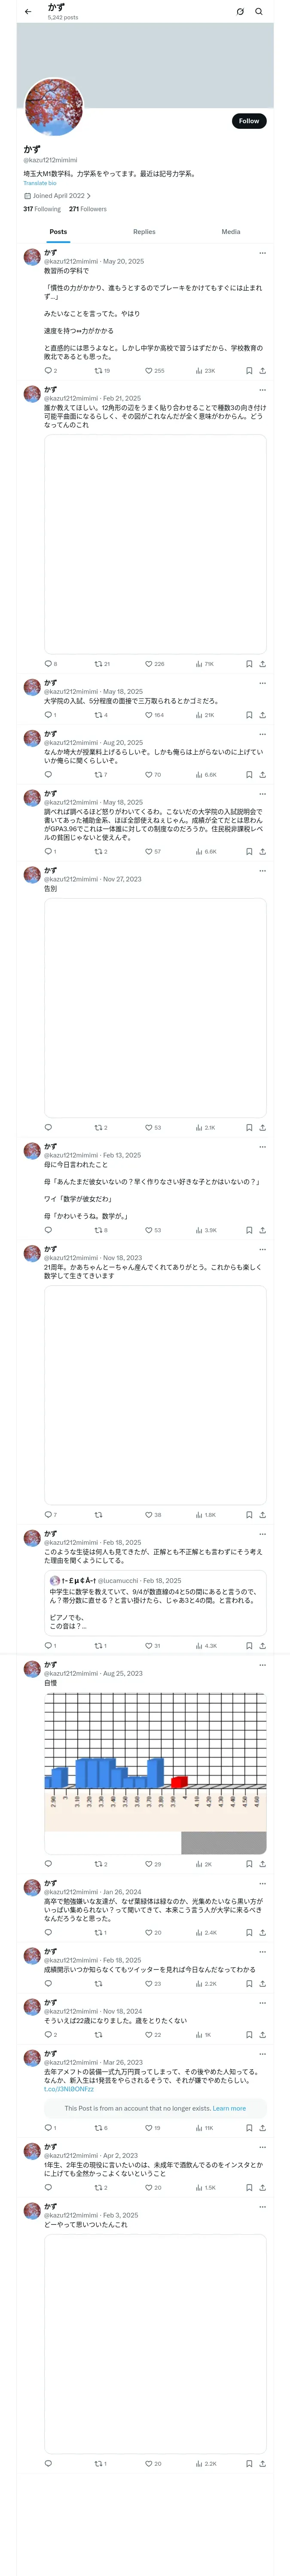
Task: Expand the "Joined April 2022" chevron
Action: pos(88,196)
